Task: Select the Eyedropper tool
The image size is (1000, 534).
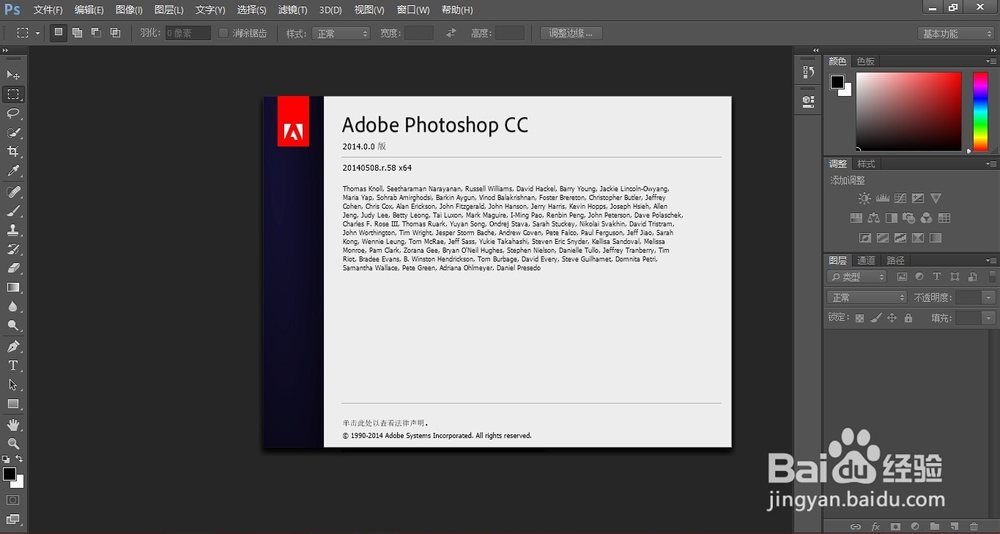Action: click(13, 171)
